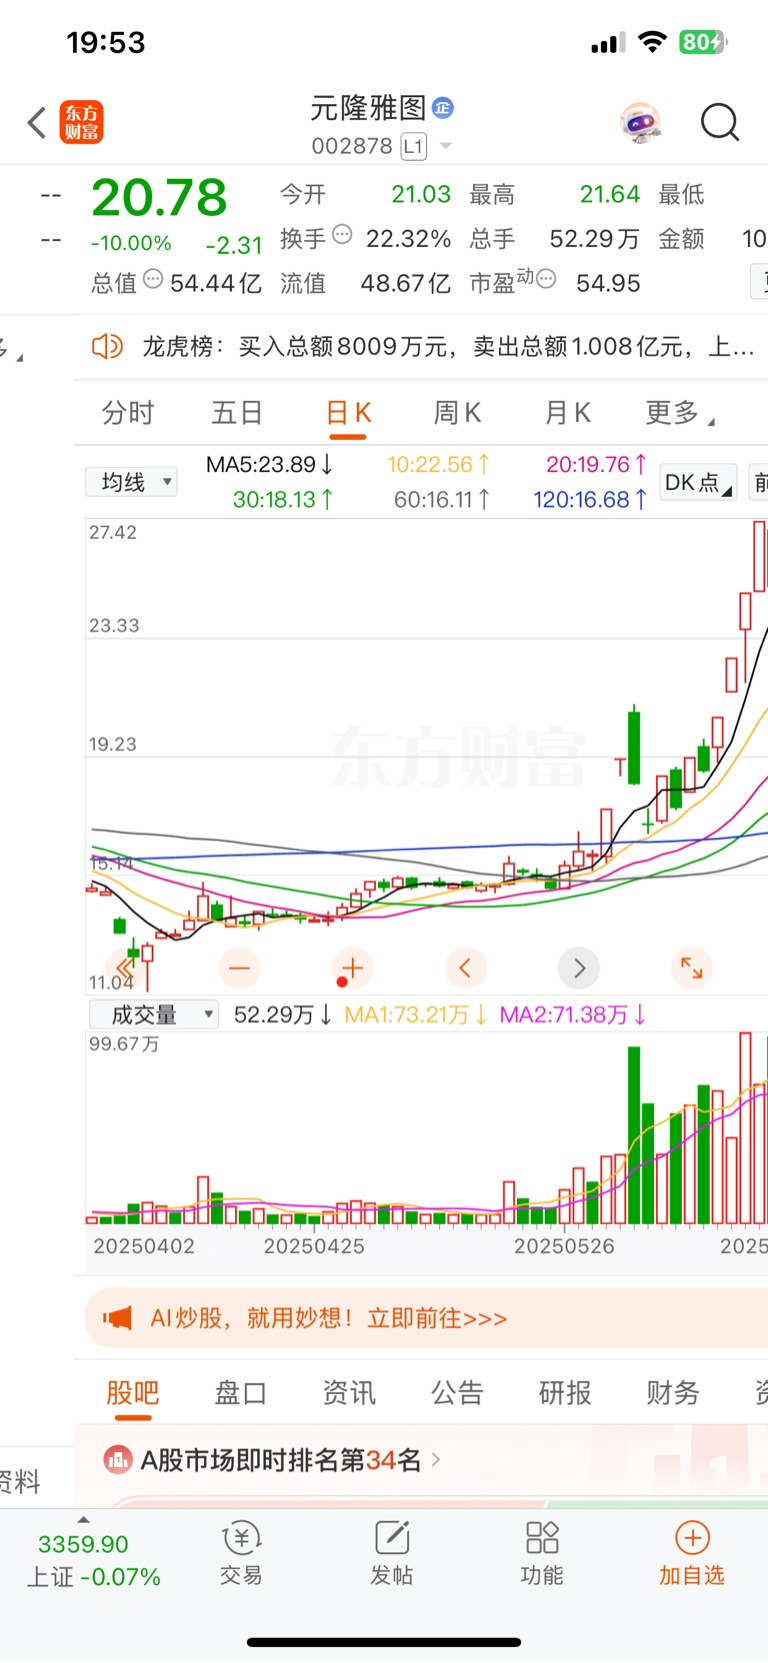Open the DK点 selector
Screen dimensions: 768x1663
point(698,482)
